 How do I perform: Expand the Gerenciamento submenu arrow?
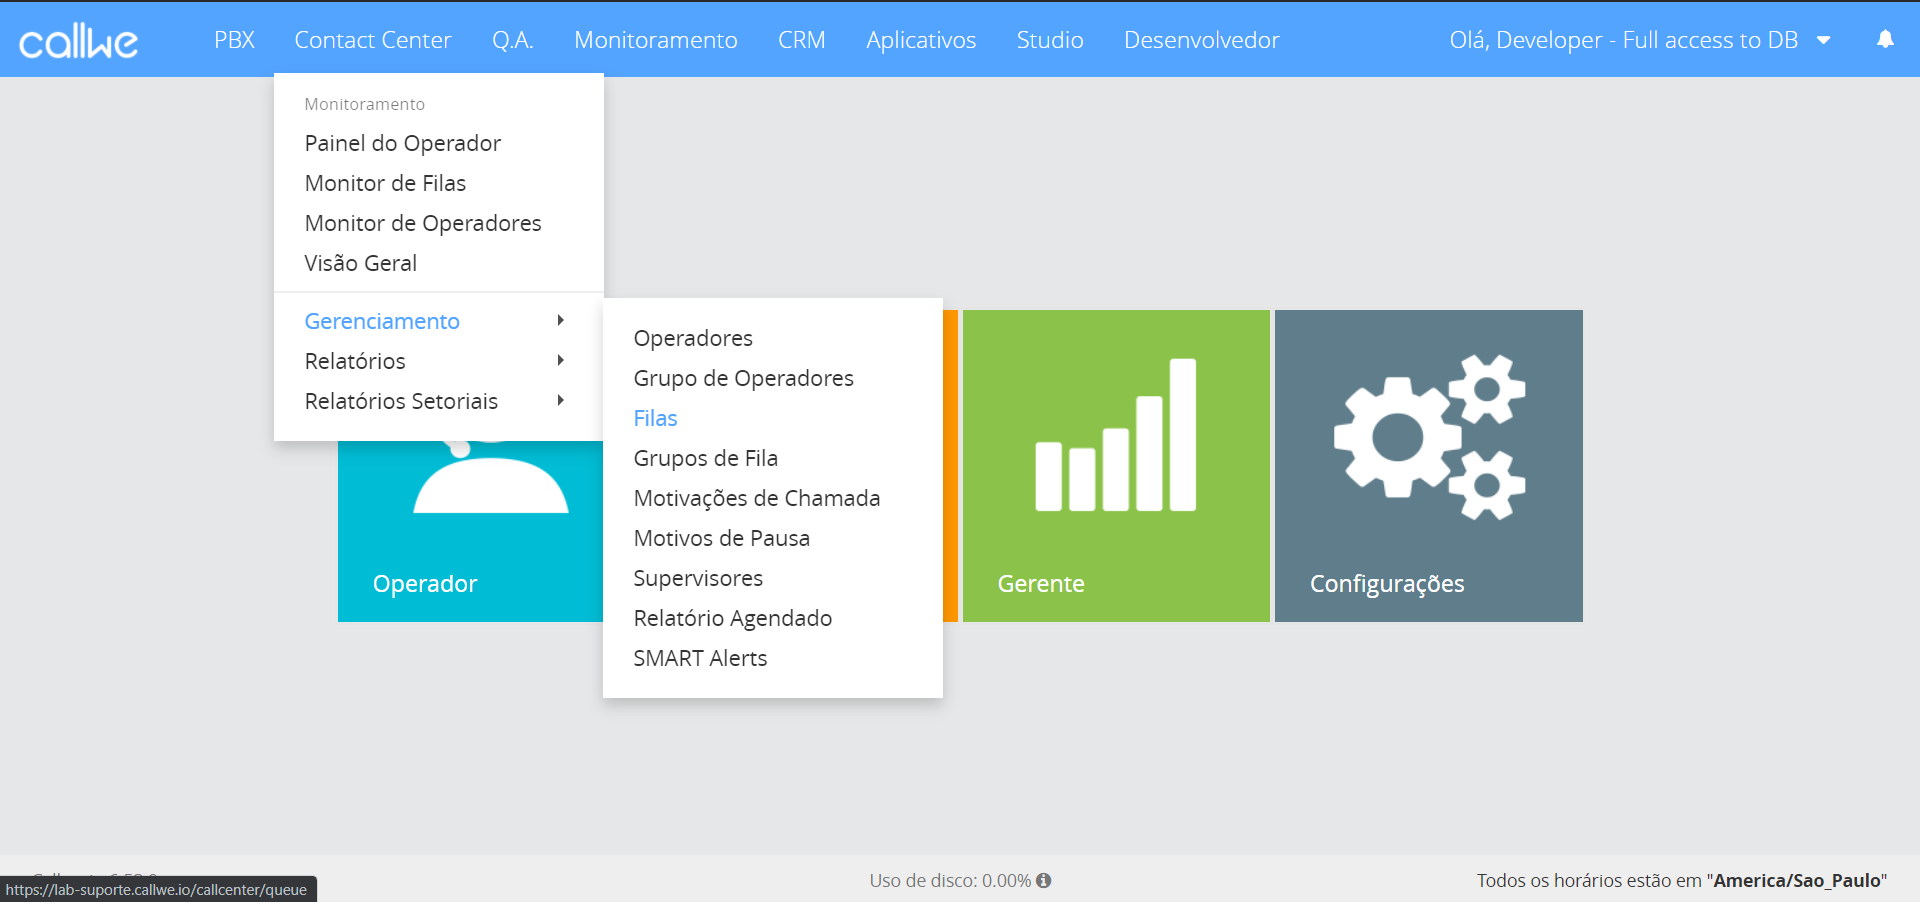click(561, 320)
